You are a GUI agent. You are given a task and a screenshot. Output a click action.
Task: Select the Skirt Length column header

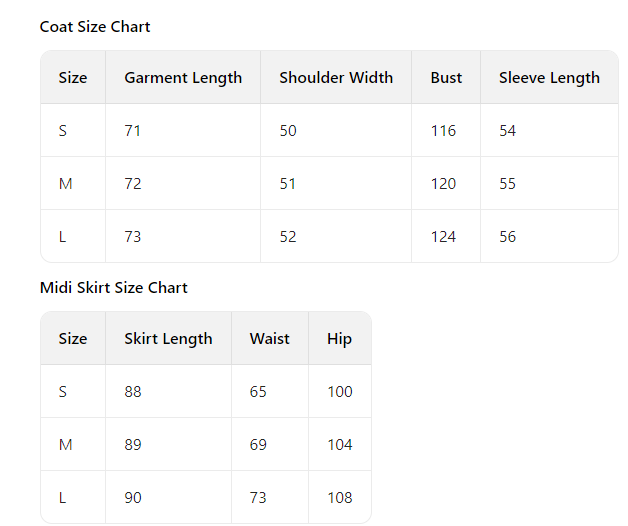(168, 339)
